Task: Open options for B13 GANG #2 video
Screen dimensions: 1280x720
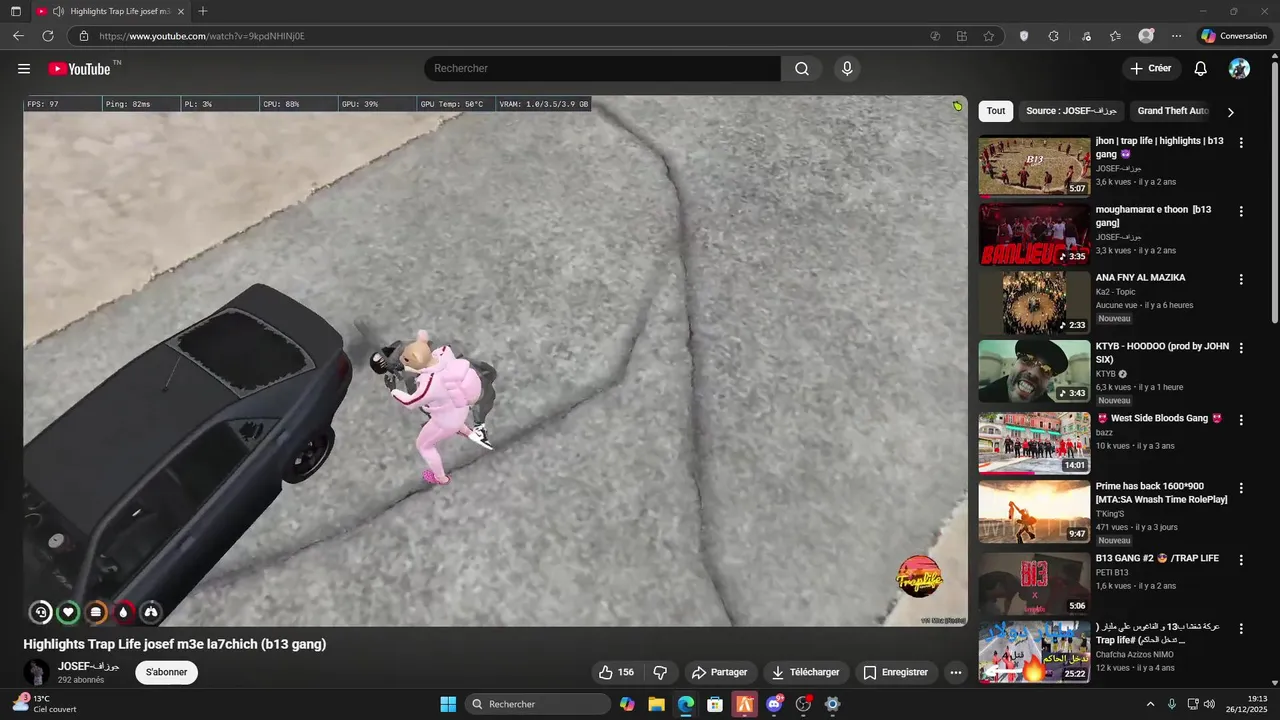Action: point(1241,560)
